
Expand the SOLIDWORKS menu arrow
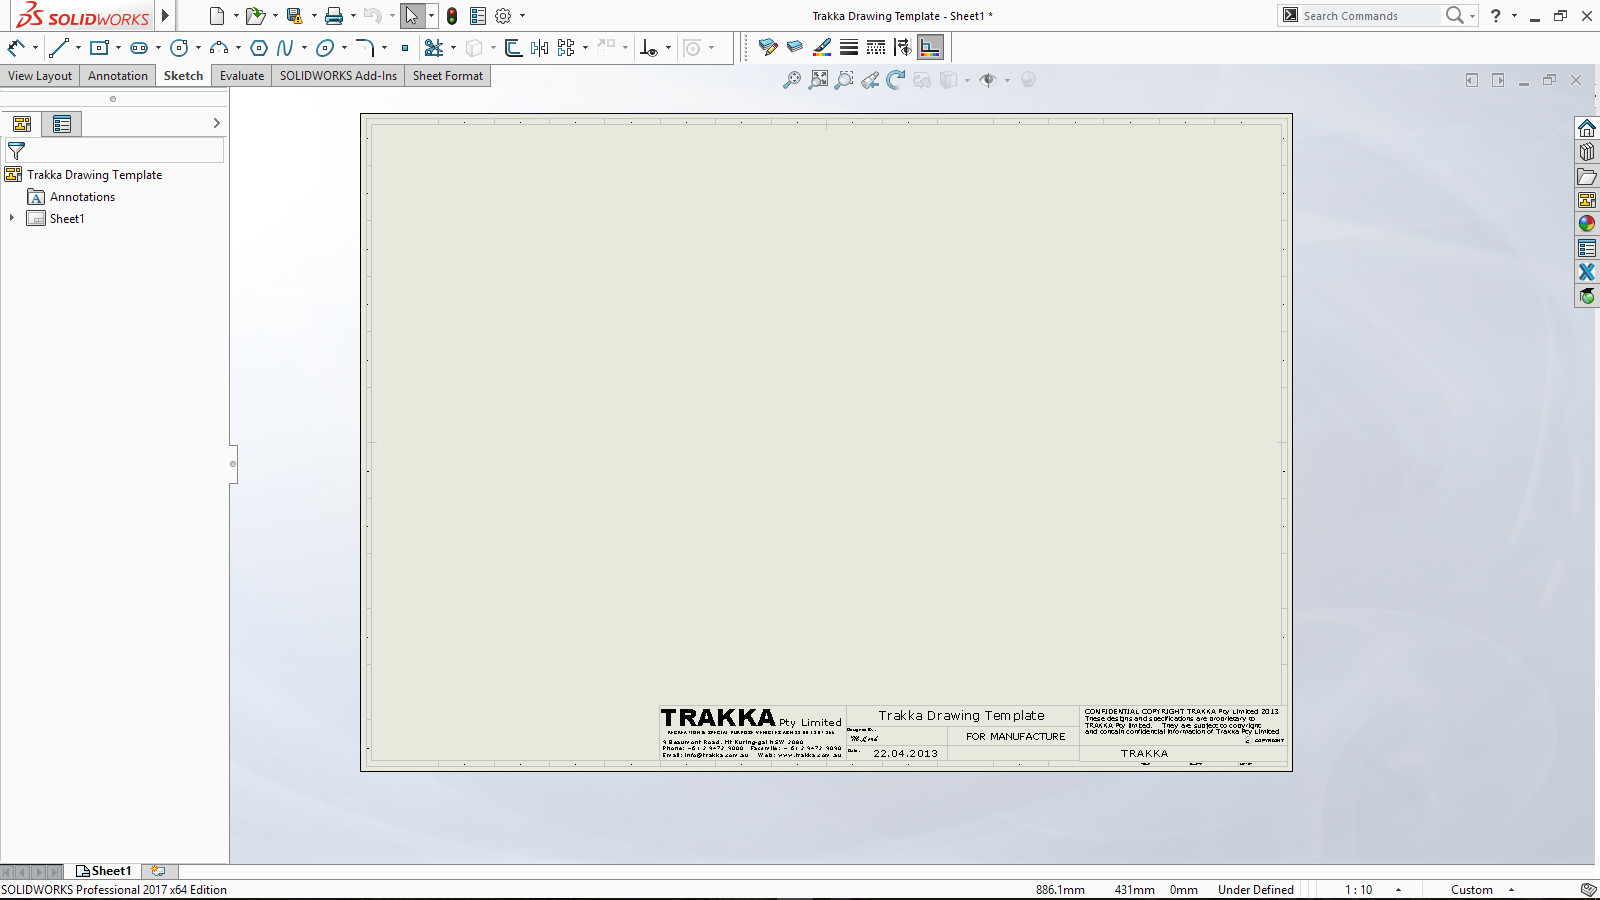[166, 16]
